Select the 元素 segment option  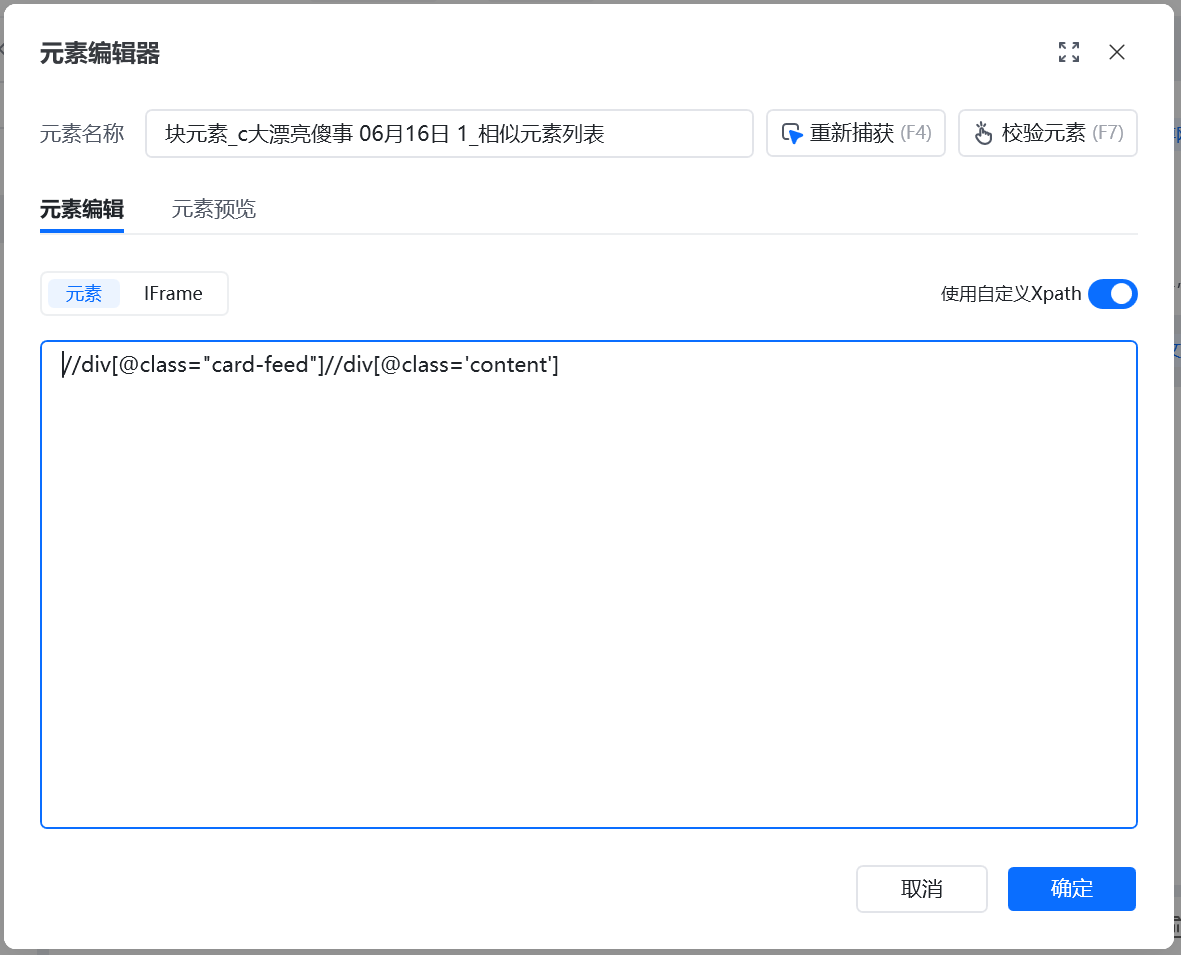point(83,293)
